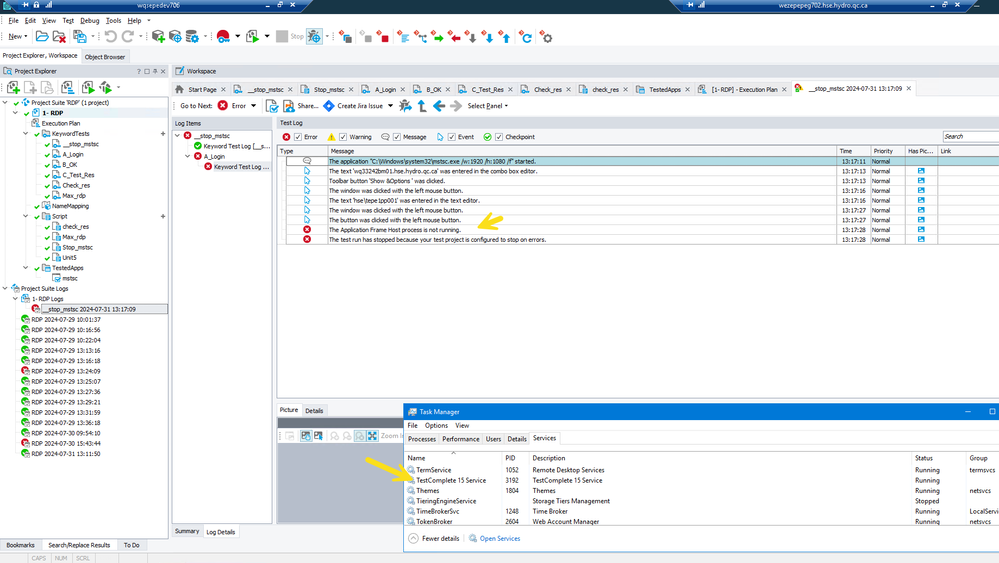999x563 pixels.
Task: Click the Undo icon in main toolbar
Action: tap(111, 37)
